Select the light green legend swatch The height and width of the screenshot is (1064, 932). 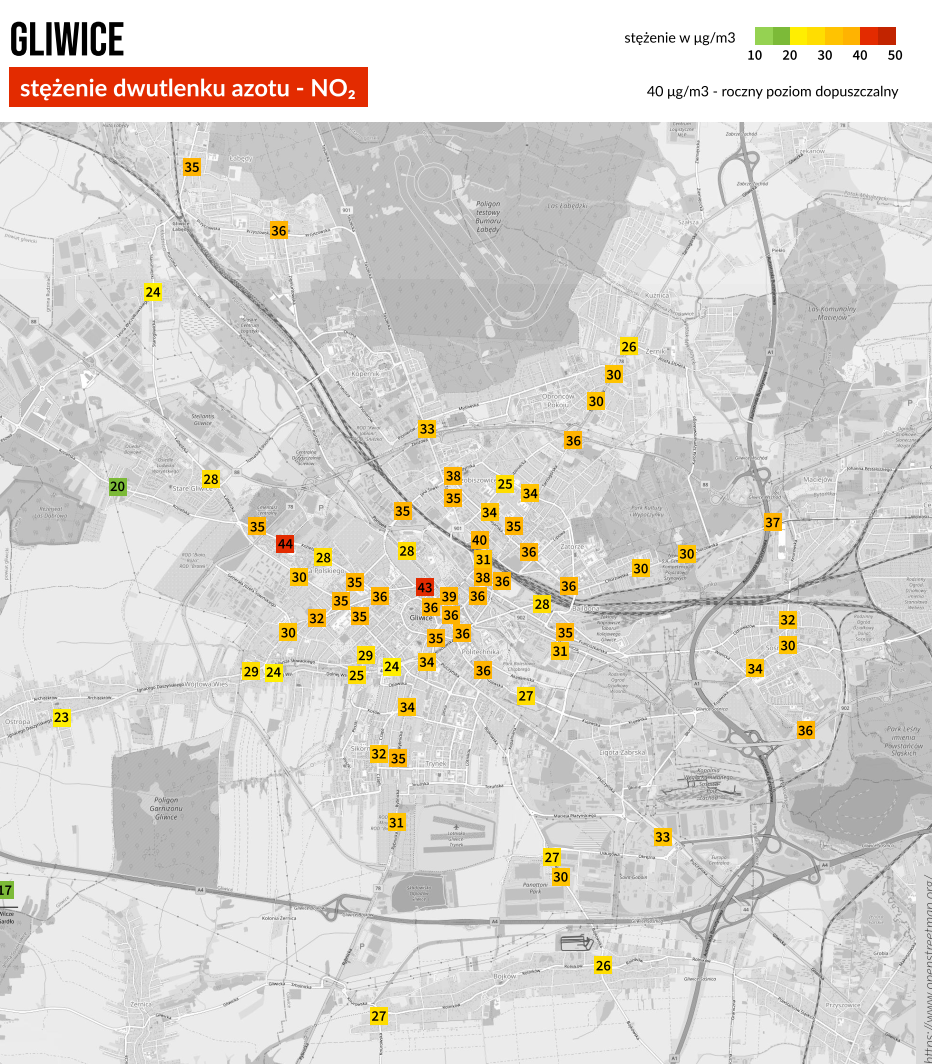[764, 35]
